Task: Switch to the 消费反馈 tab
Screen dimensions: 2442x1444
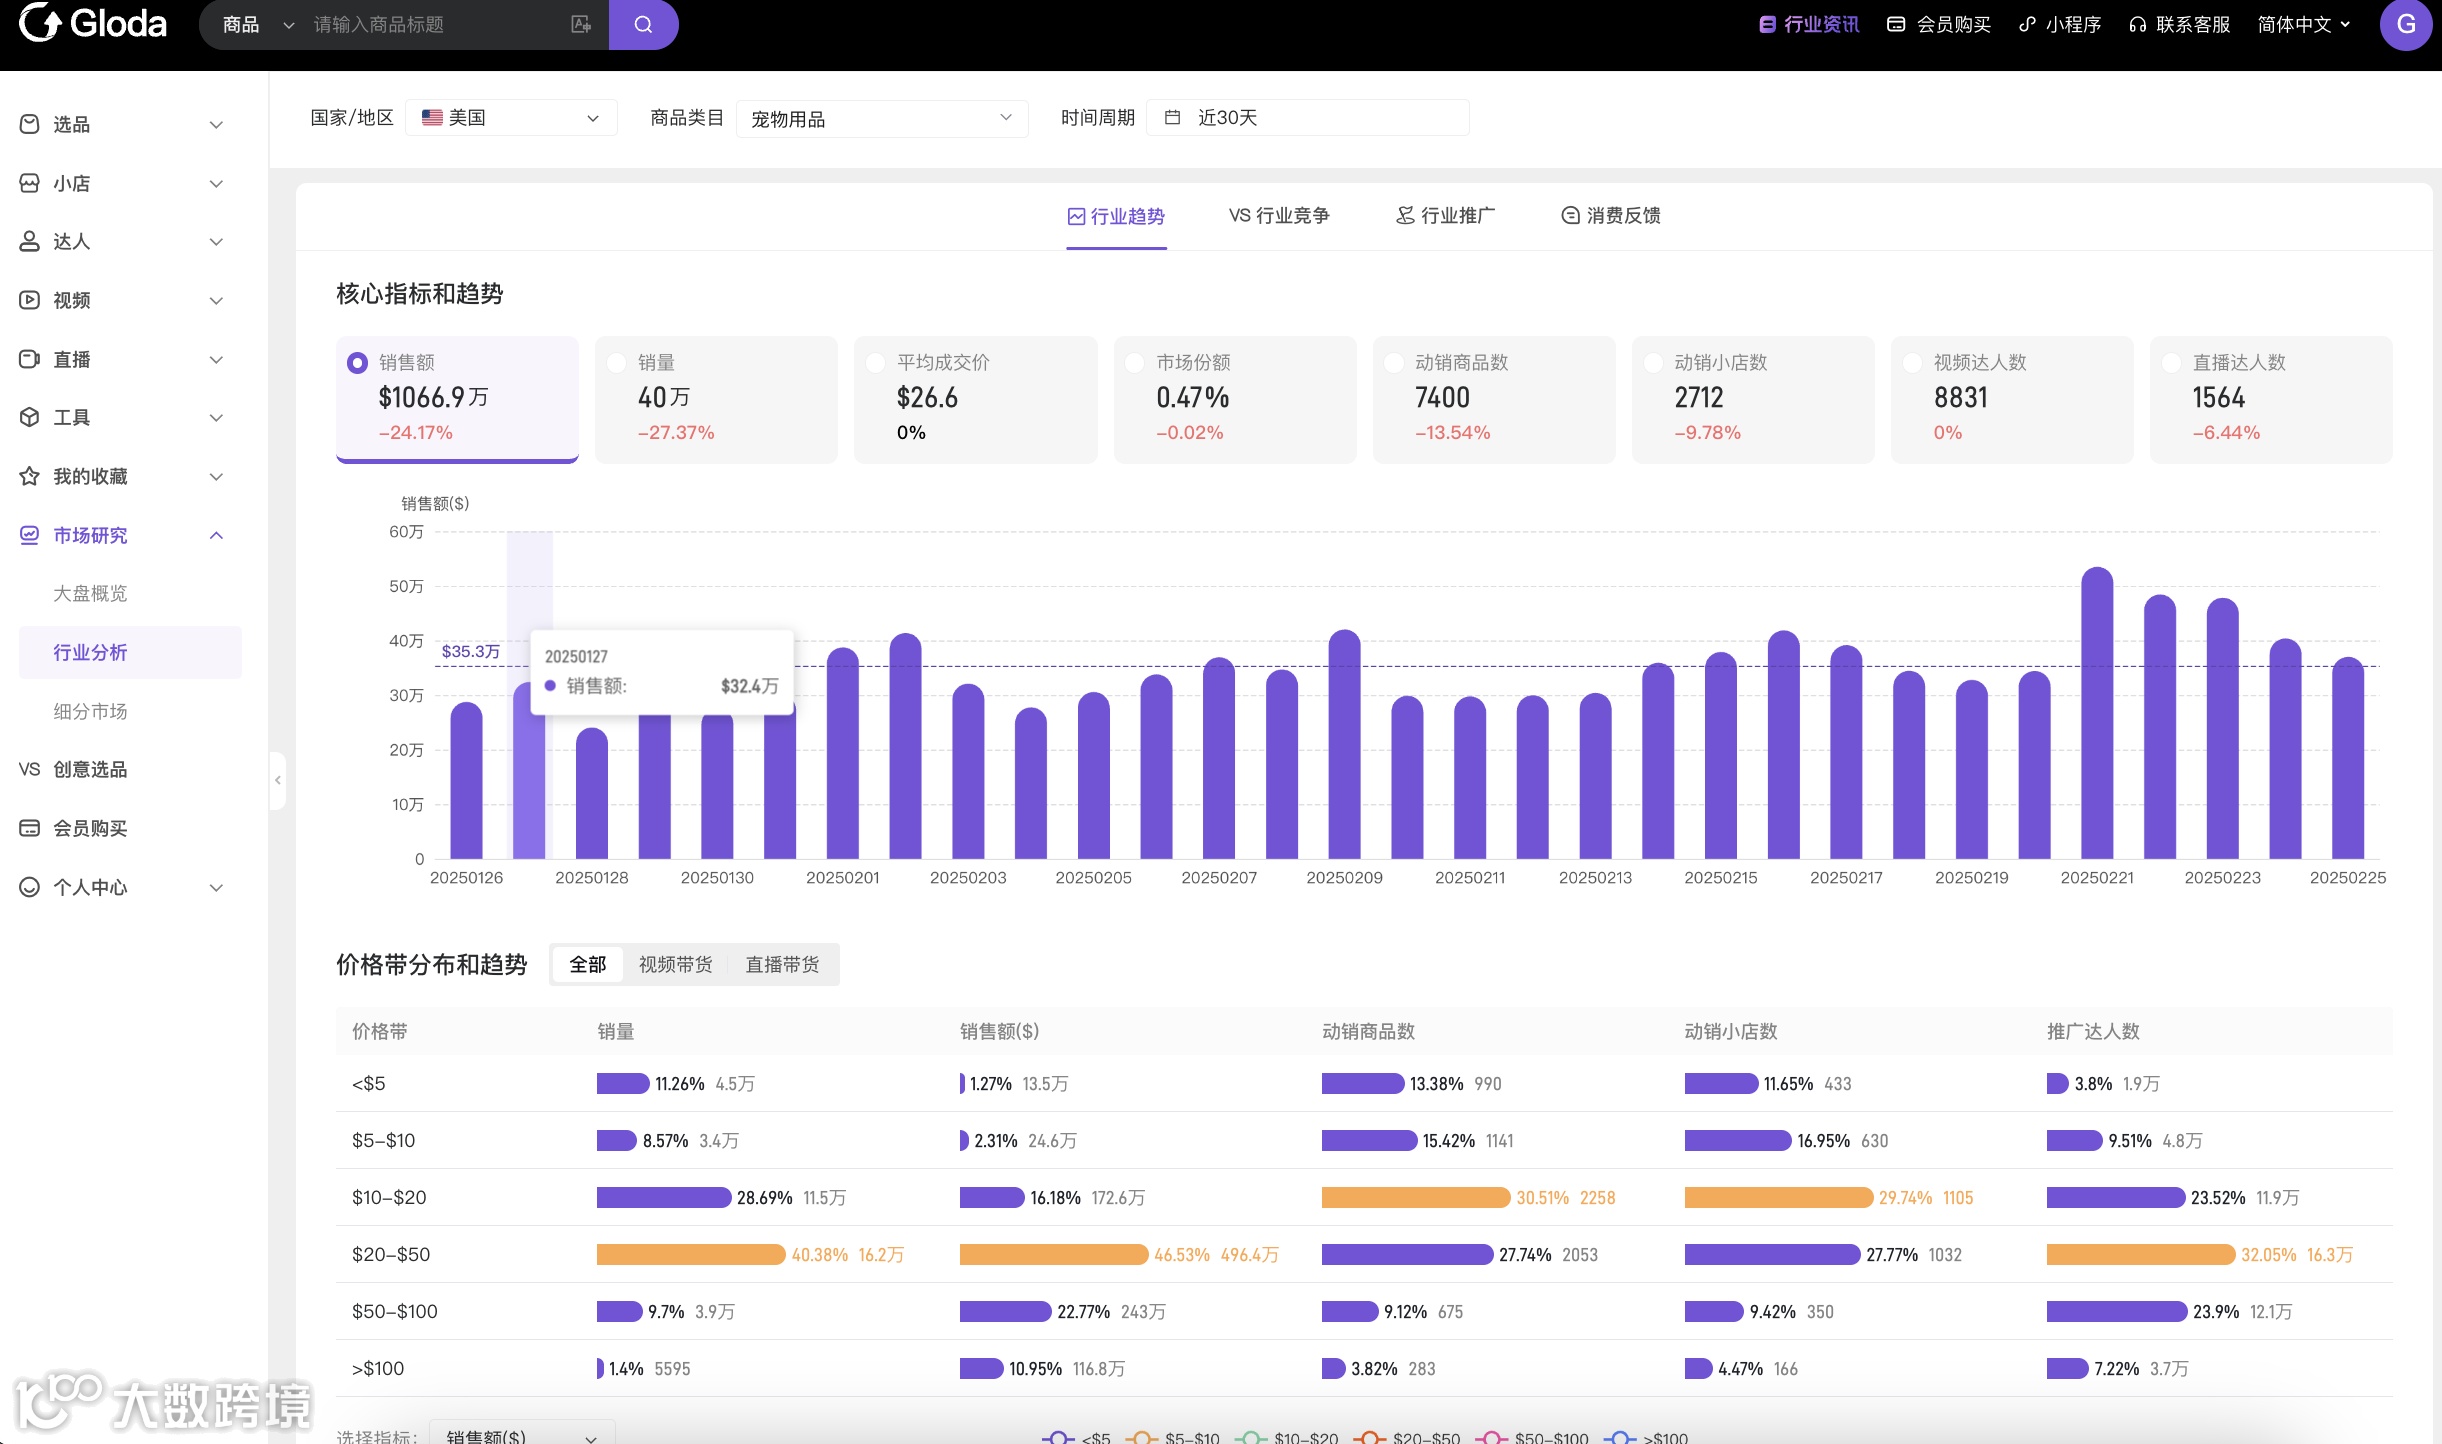Action: pyautogui.click(x=1611, y=215)
